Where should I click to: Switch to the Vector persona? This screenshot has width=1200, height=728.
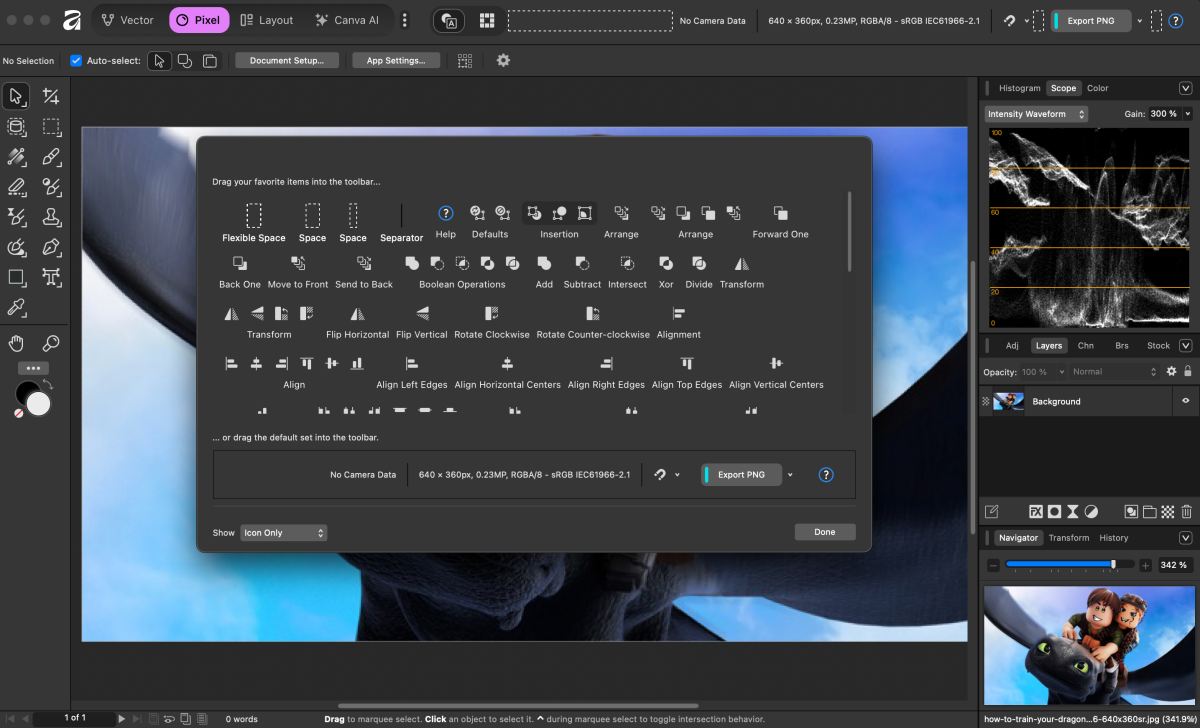point(128,19)
